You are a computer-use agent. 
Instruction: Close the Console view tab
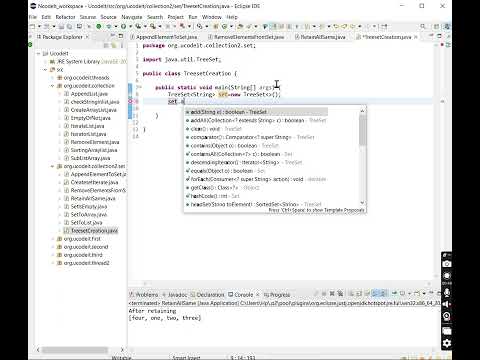[257, 295]
